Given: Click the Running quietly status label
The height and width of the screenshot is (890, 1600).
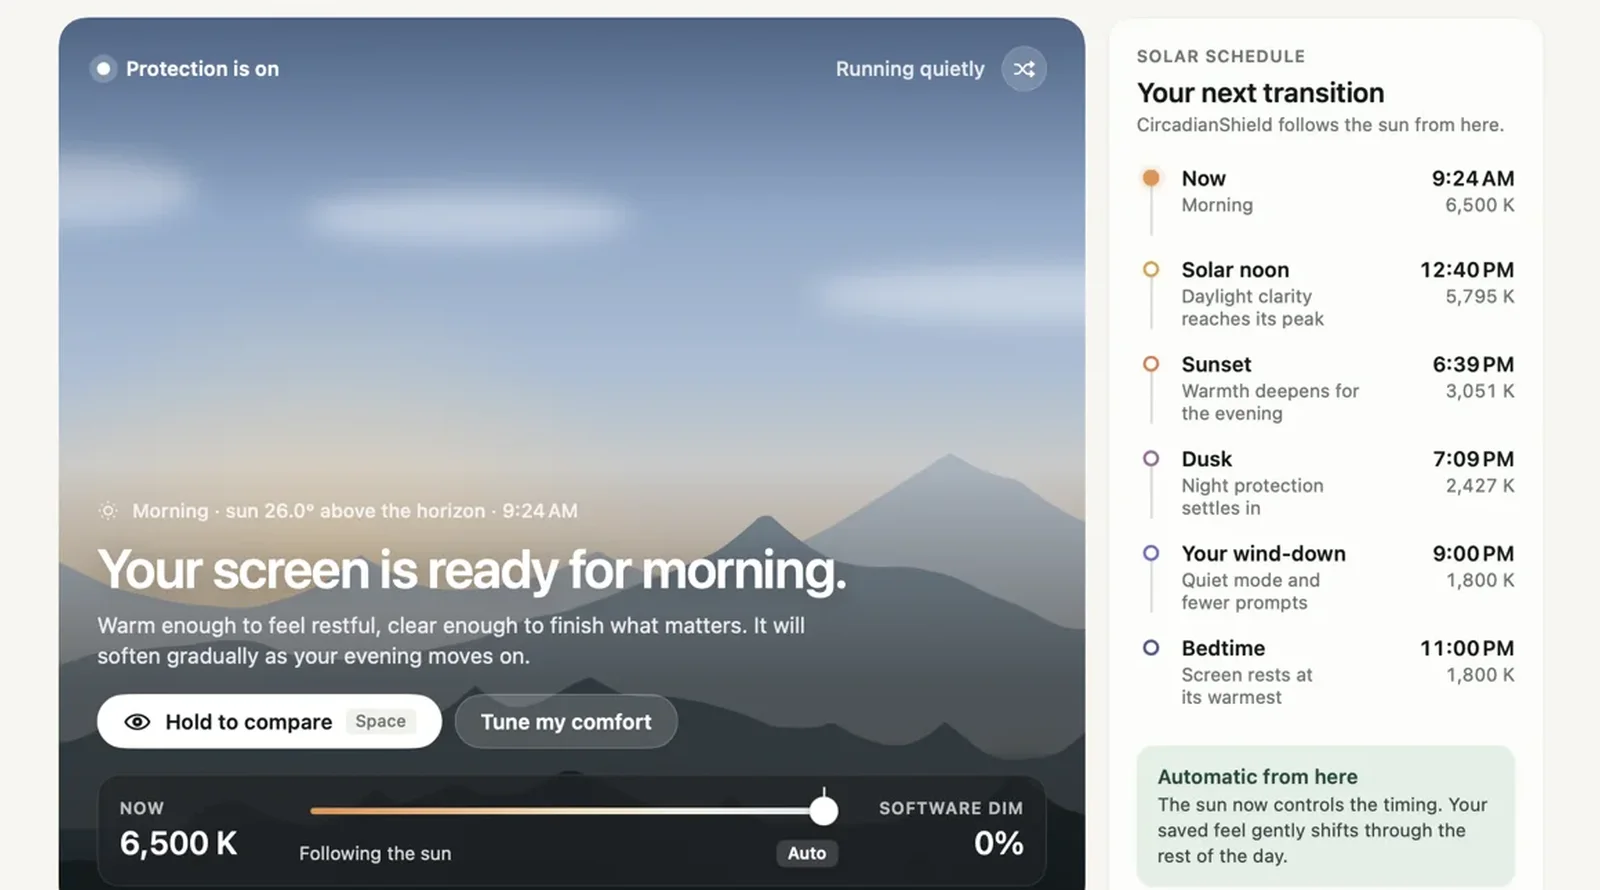Looking at the screenshot, I should (x=910, y=69).
